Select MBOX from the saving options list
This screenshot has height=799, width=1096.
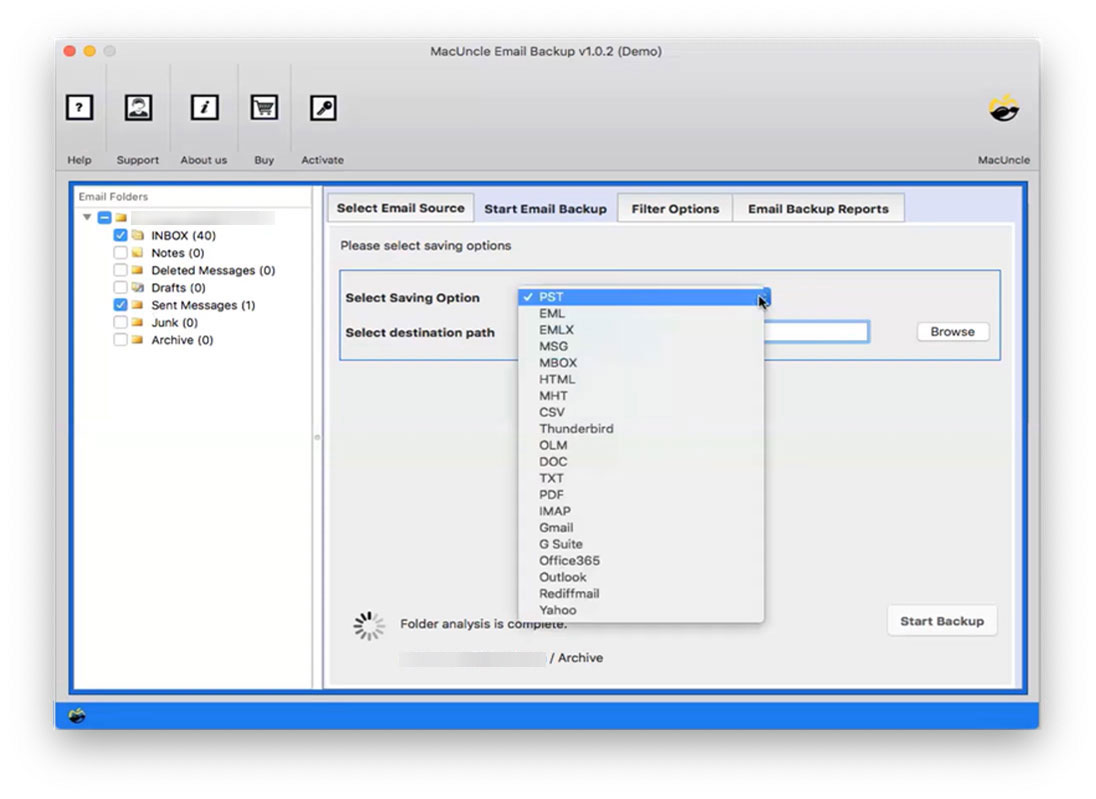[558, 362]
